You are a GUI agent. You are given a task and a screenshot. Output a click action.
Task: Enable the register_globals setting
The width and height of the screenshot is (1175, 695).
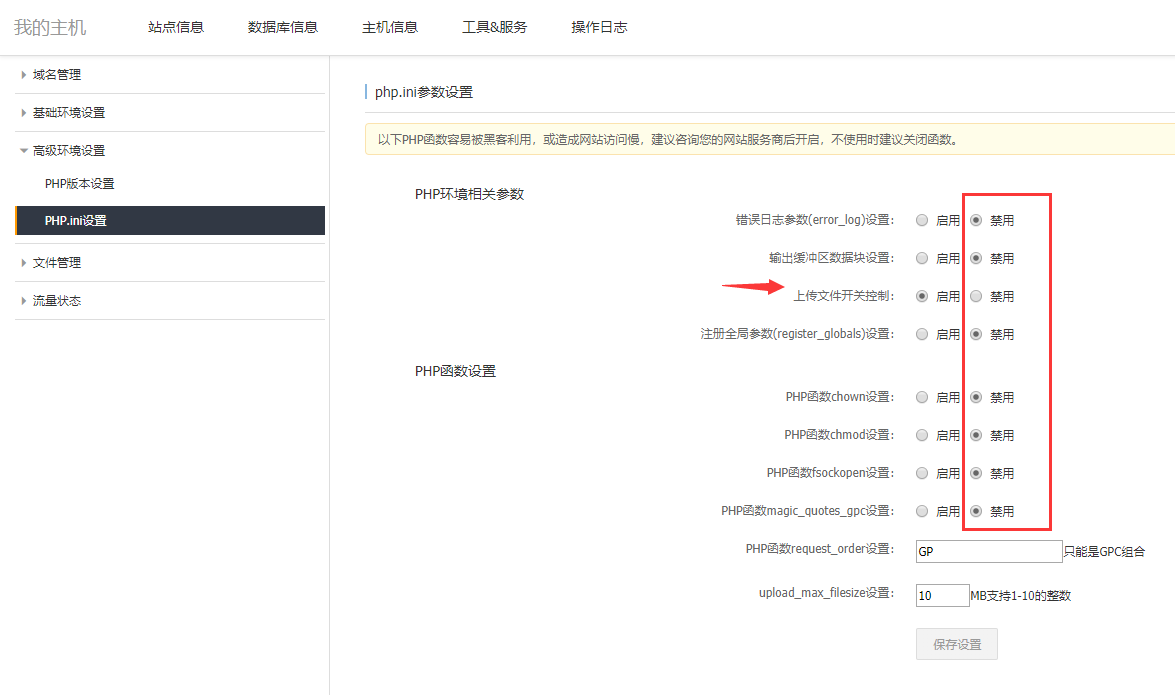(x=921, y=334)
